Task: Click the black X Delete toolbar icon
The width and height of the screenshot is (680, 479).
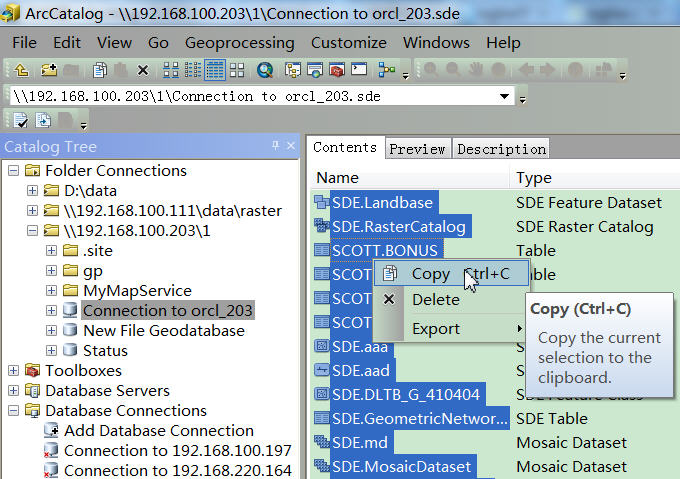Action: click(x=143, y=70)
